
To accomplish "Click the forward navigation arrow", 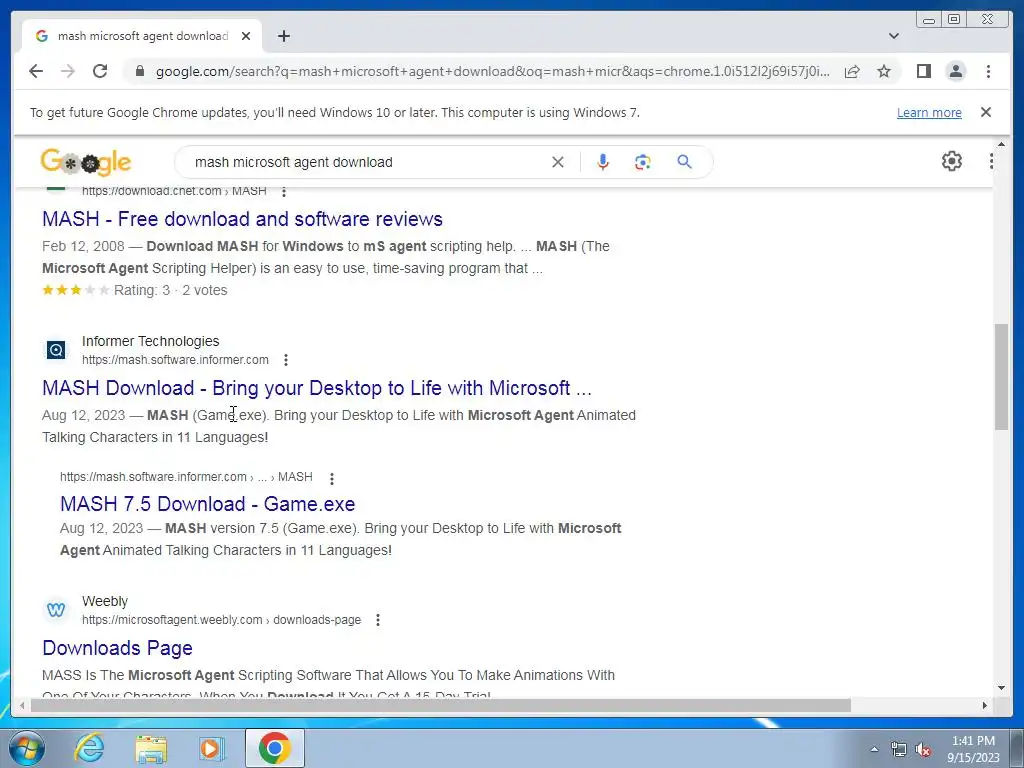I will click(68, 71).
